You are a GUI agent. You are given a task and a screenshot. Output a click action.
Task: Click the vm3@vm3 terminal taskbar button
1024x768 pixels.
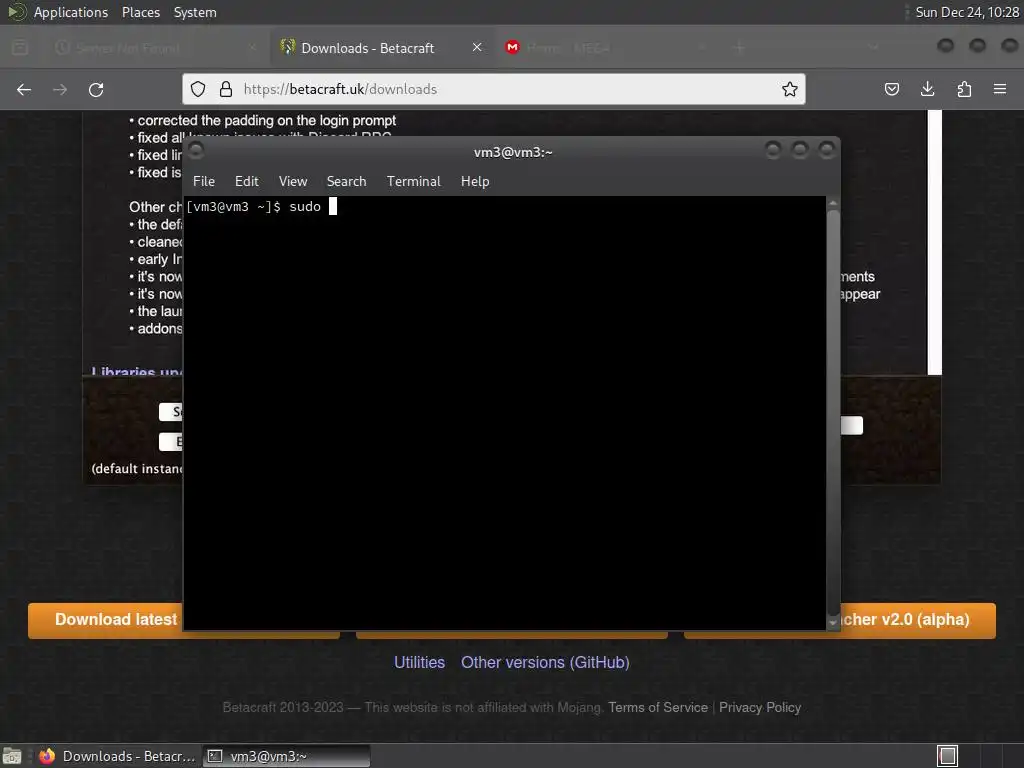pos(286,756)
